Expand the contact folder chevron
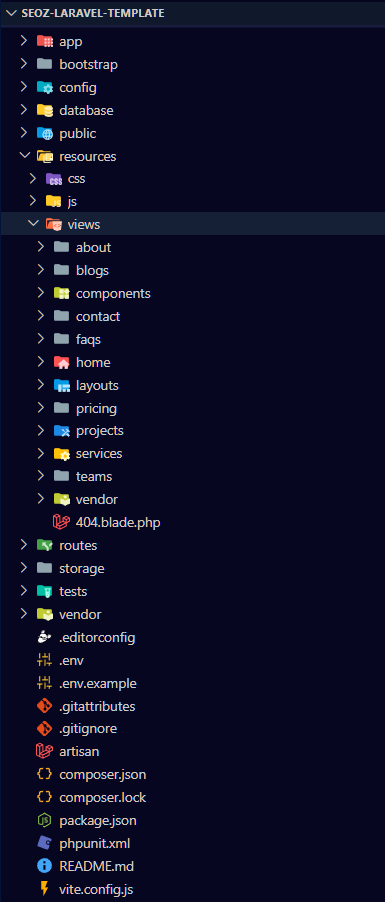The height and width of the screenshot is (902, 385). (x=40, y=316)
